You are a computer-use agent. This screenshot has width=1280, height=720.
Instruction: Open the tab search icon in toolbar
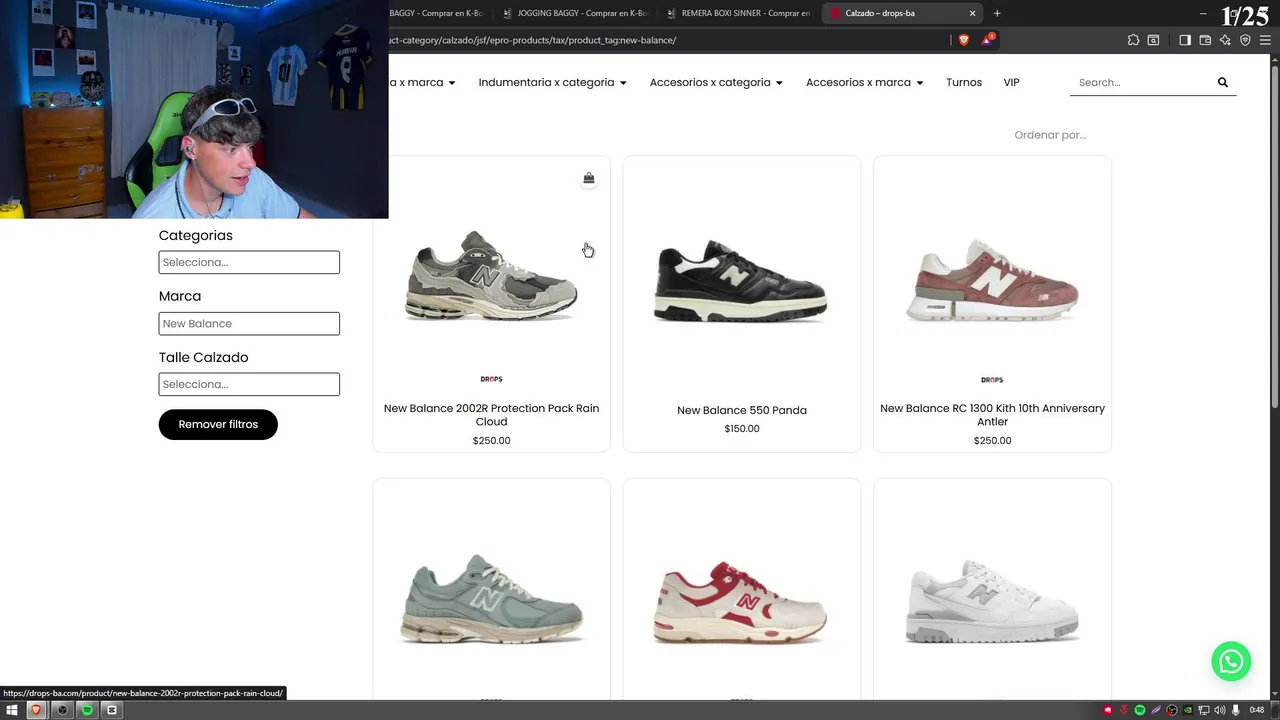[1153, 40]
